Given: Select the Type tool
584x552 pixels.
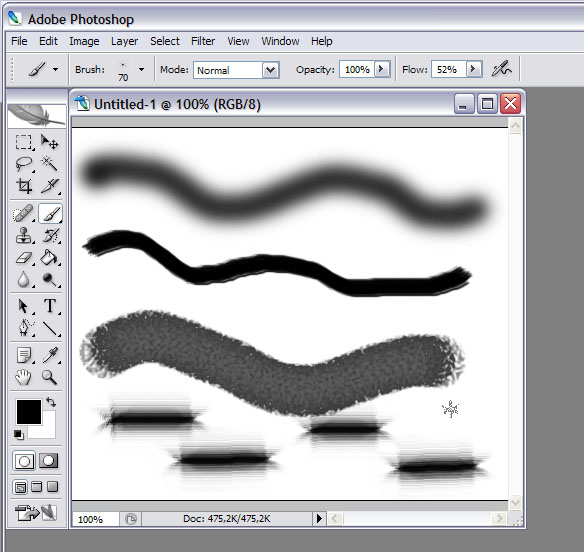Looking at the screenshot, I should tap(50, 306).
